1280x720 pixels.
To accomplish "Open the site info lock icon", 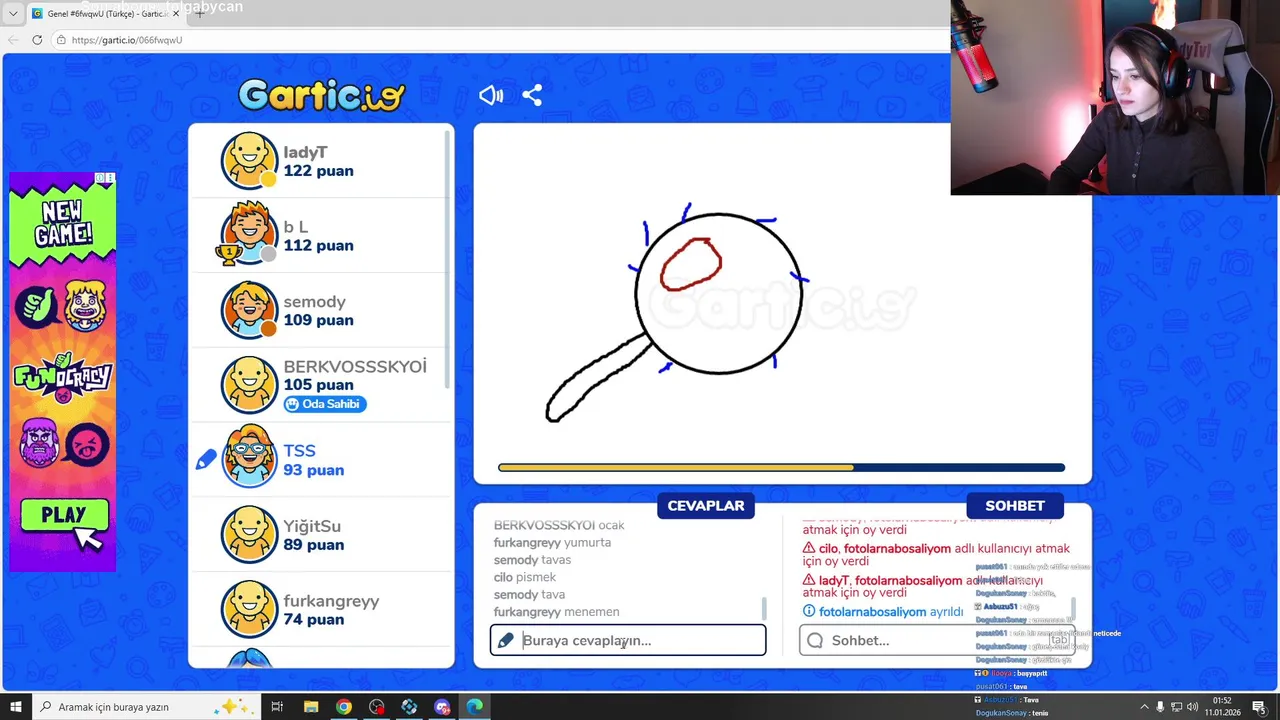I will coord(61,40).
